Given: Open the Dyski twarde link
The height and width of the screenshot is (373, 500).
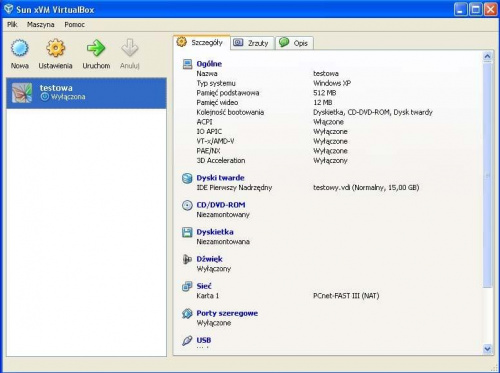Looking at the screenshot, I should coord(220,178).
